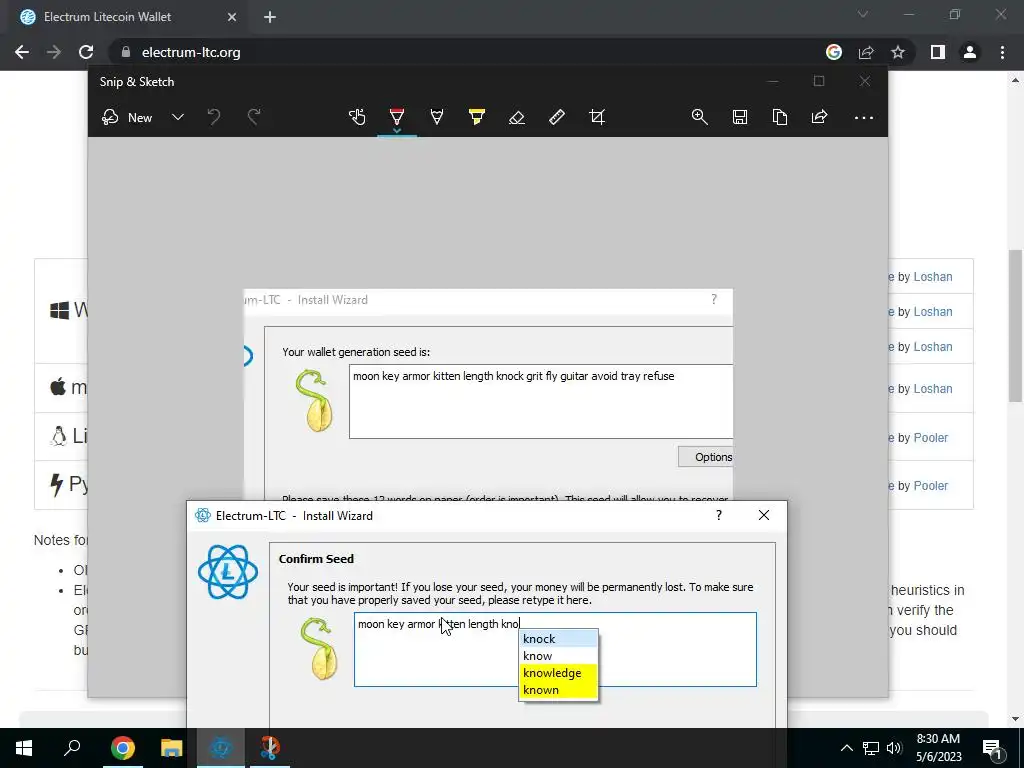1024x768 pixels.
Task: Reload the electrum-ltc.org page
Action: click(86, 52)
